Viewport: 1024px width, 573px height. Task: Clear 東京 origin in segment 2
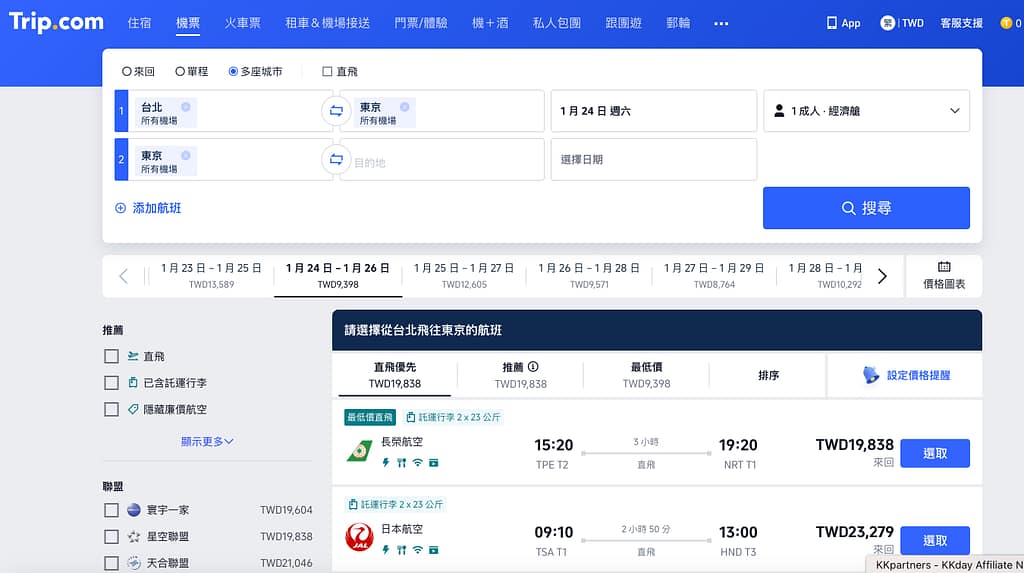coord(185,155)
